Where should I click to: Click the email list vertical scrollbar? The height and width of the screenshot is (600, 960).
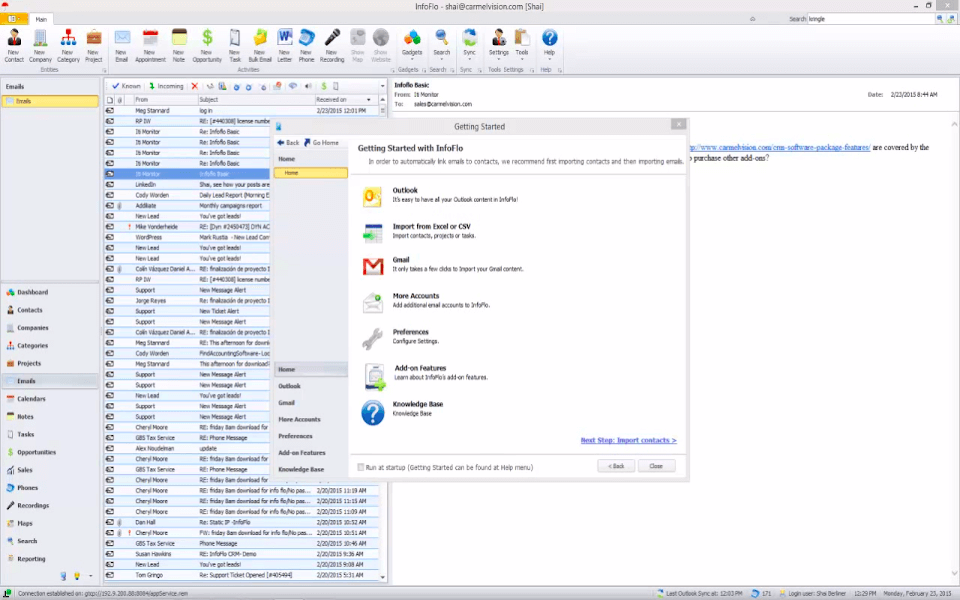(x=383, y=337)
